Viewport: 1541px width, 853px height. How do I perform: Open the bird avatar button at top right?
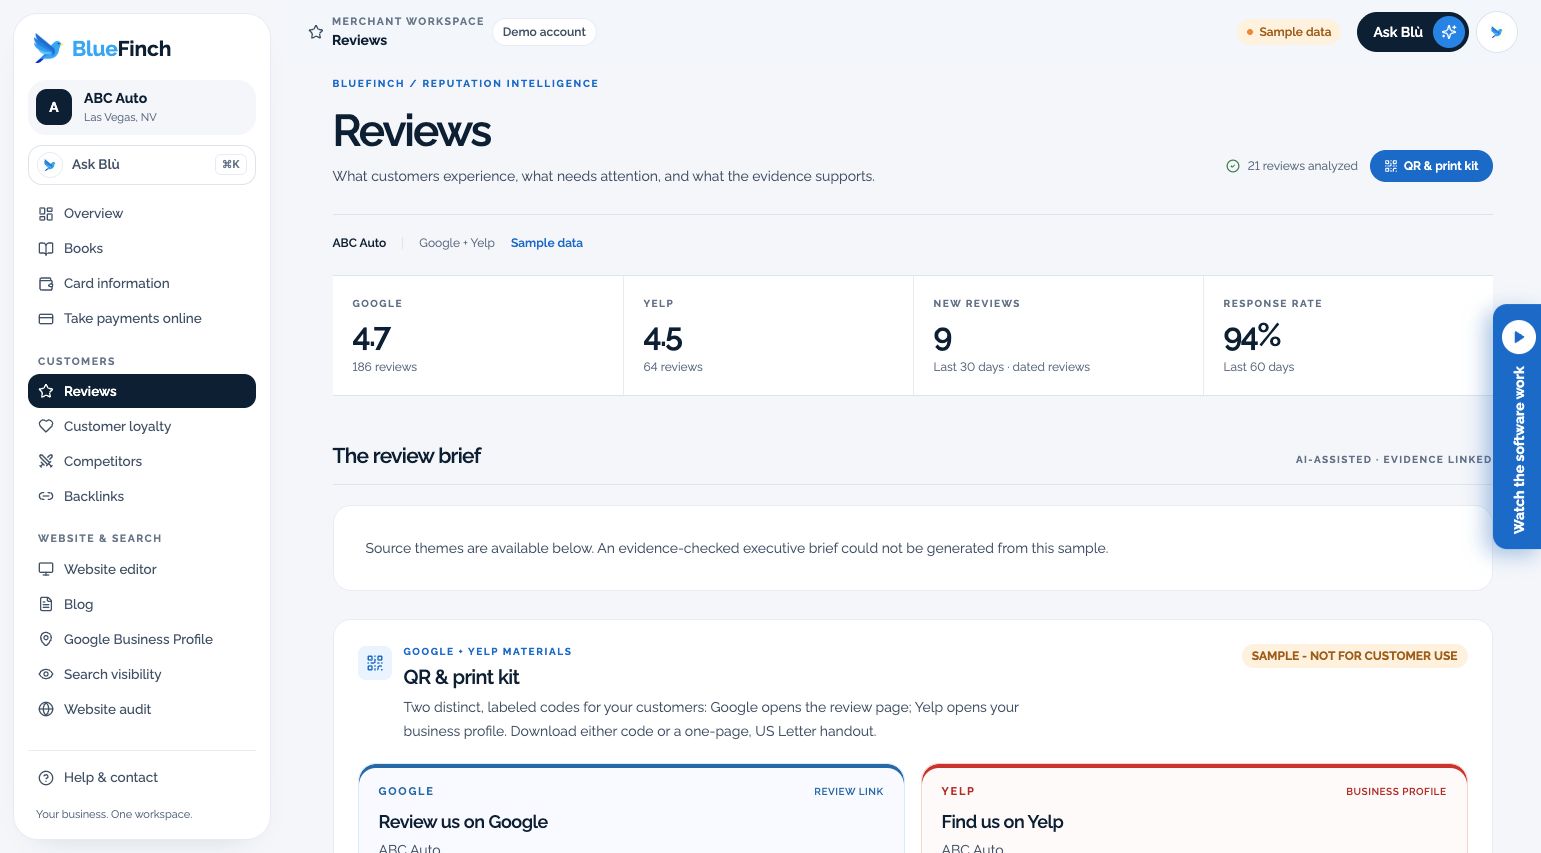tap(1496, 32)
